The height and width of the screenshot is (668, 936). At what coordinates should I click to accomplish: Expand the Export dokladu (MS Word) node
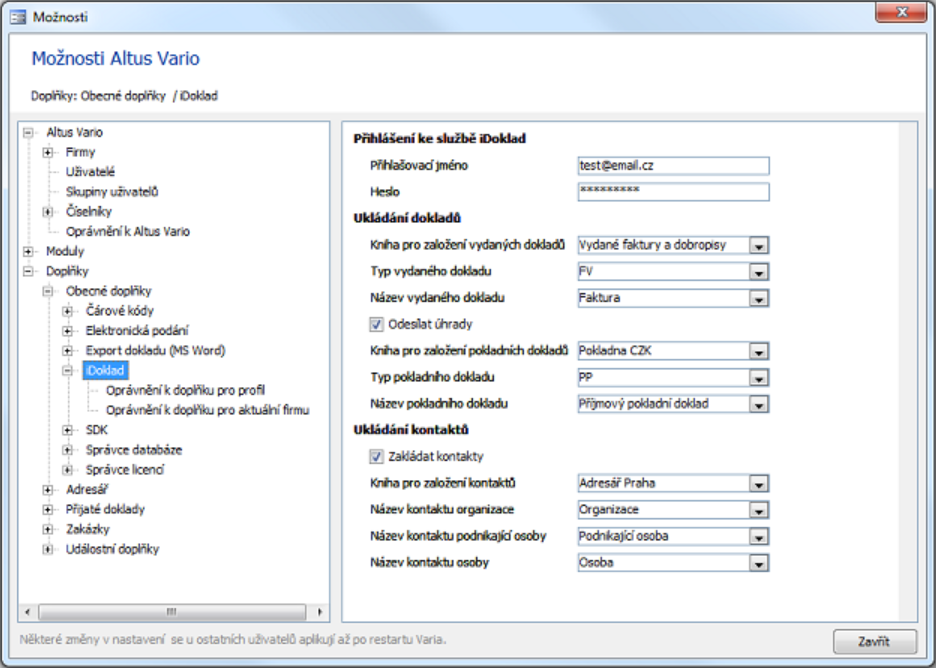(67, 350)
